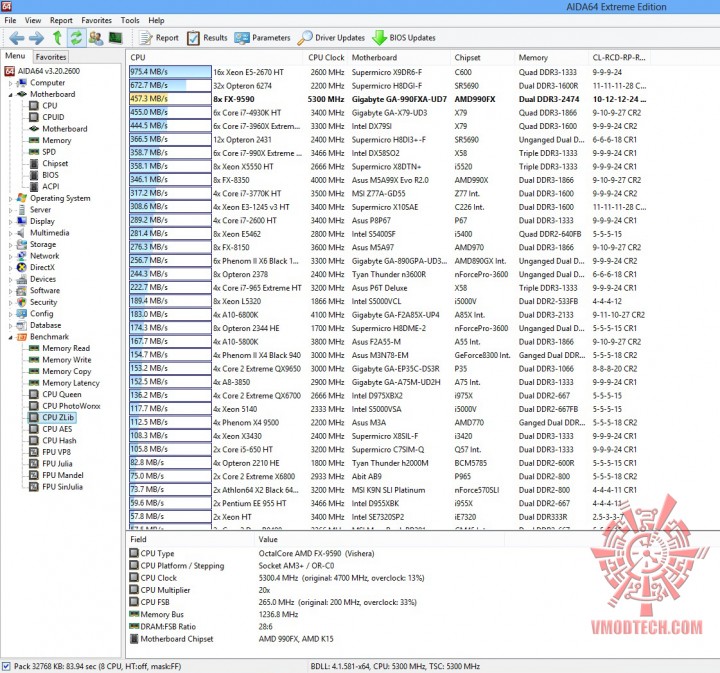
Task: Select the CPU Clock field row
Action: pos(277,578)
